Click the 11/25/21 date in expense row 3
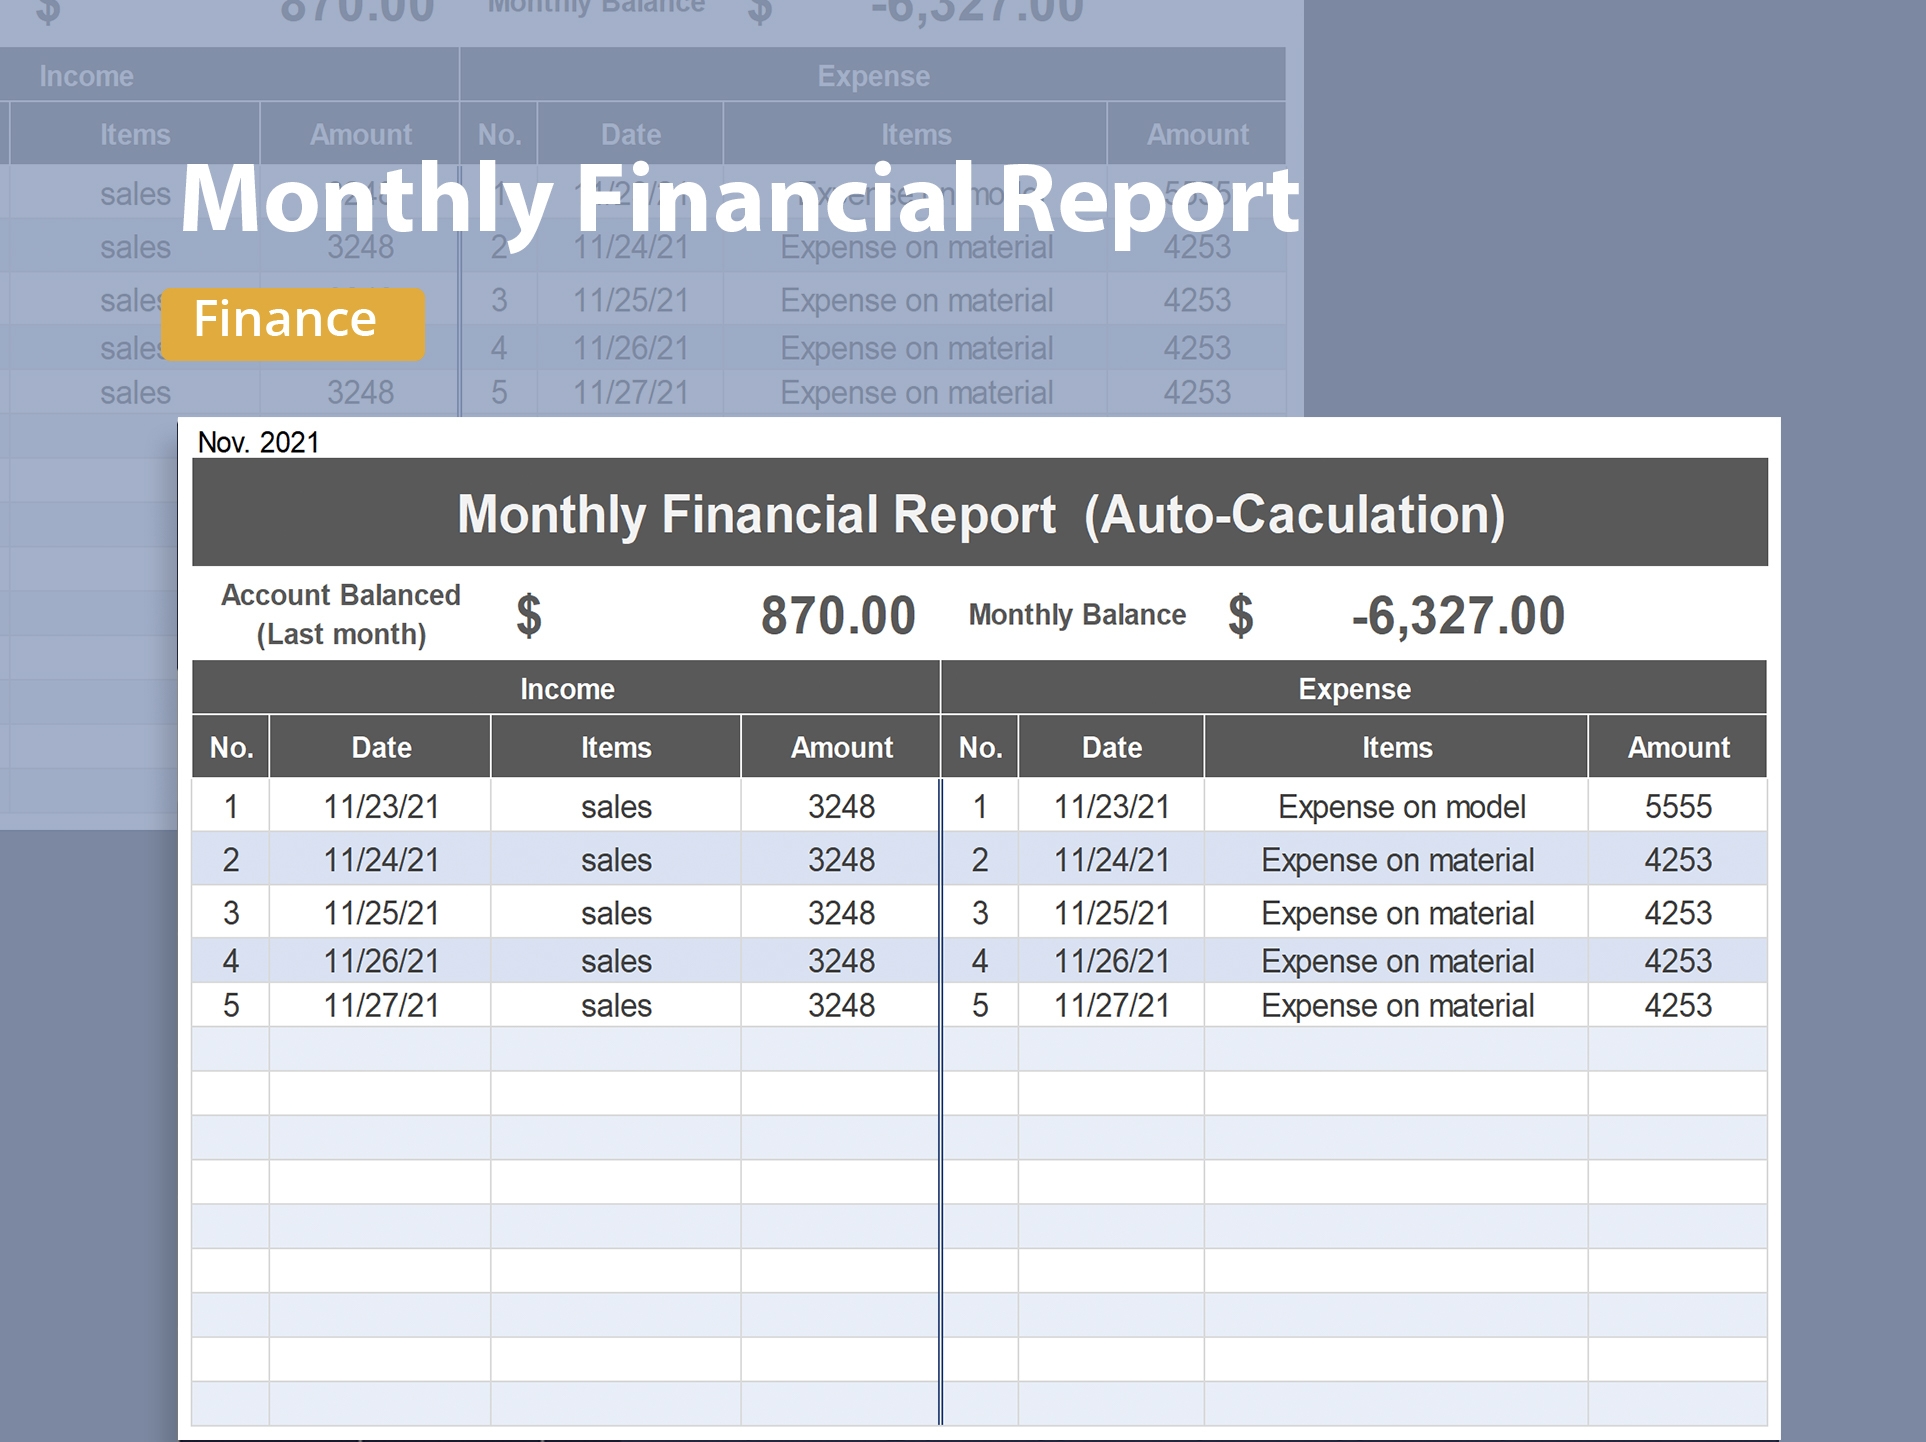This screenshot has height=1442, width=1926. coord(1110,912)
